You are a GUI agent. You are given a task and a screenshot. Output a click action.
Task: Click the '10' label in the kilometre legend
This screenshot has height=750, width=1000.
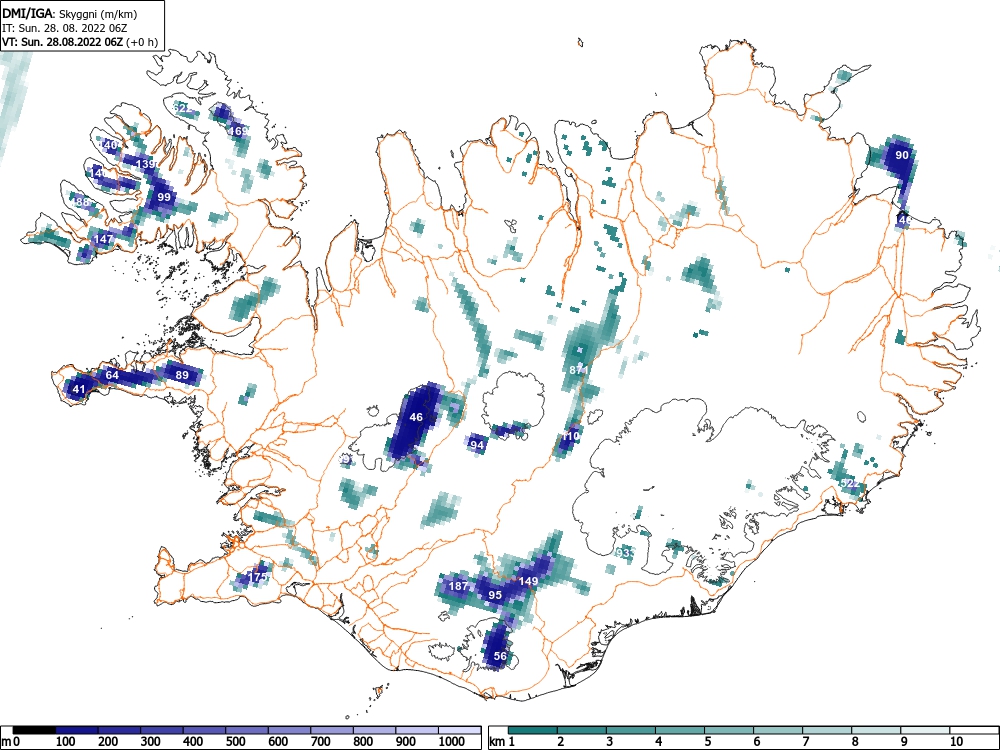tap(955, 742)
